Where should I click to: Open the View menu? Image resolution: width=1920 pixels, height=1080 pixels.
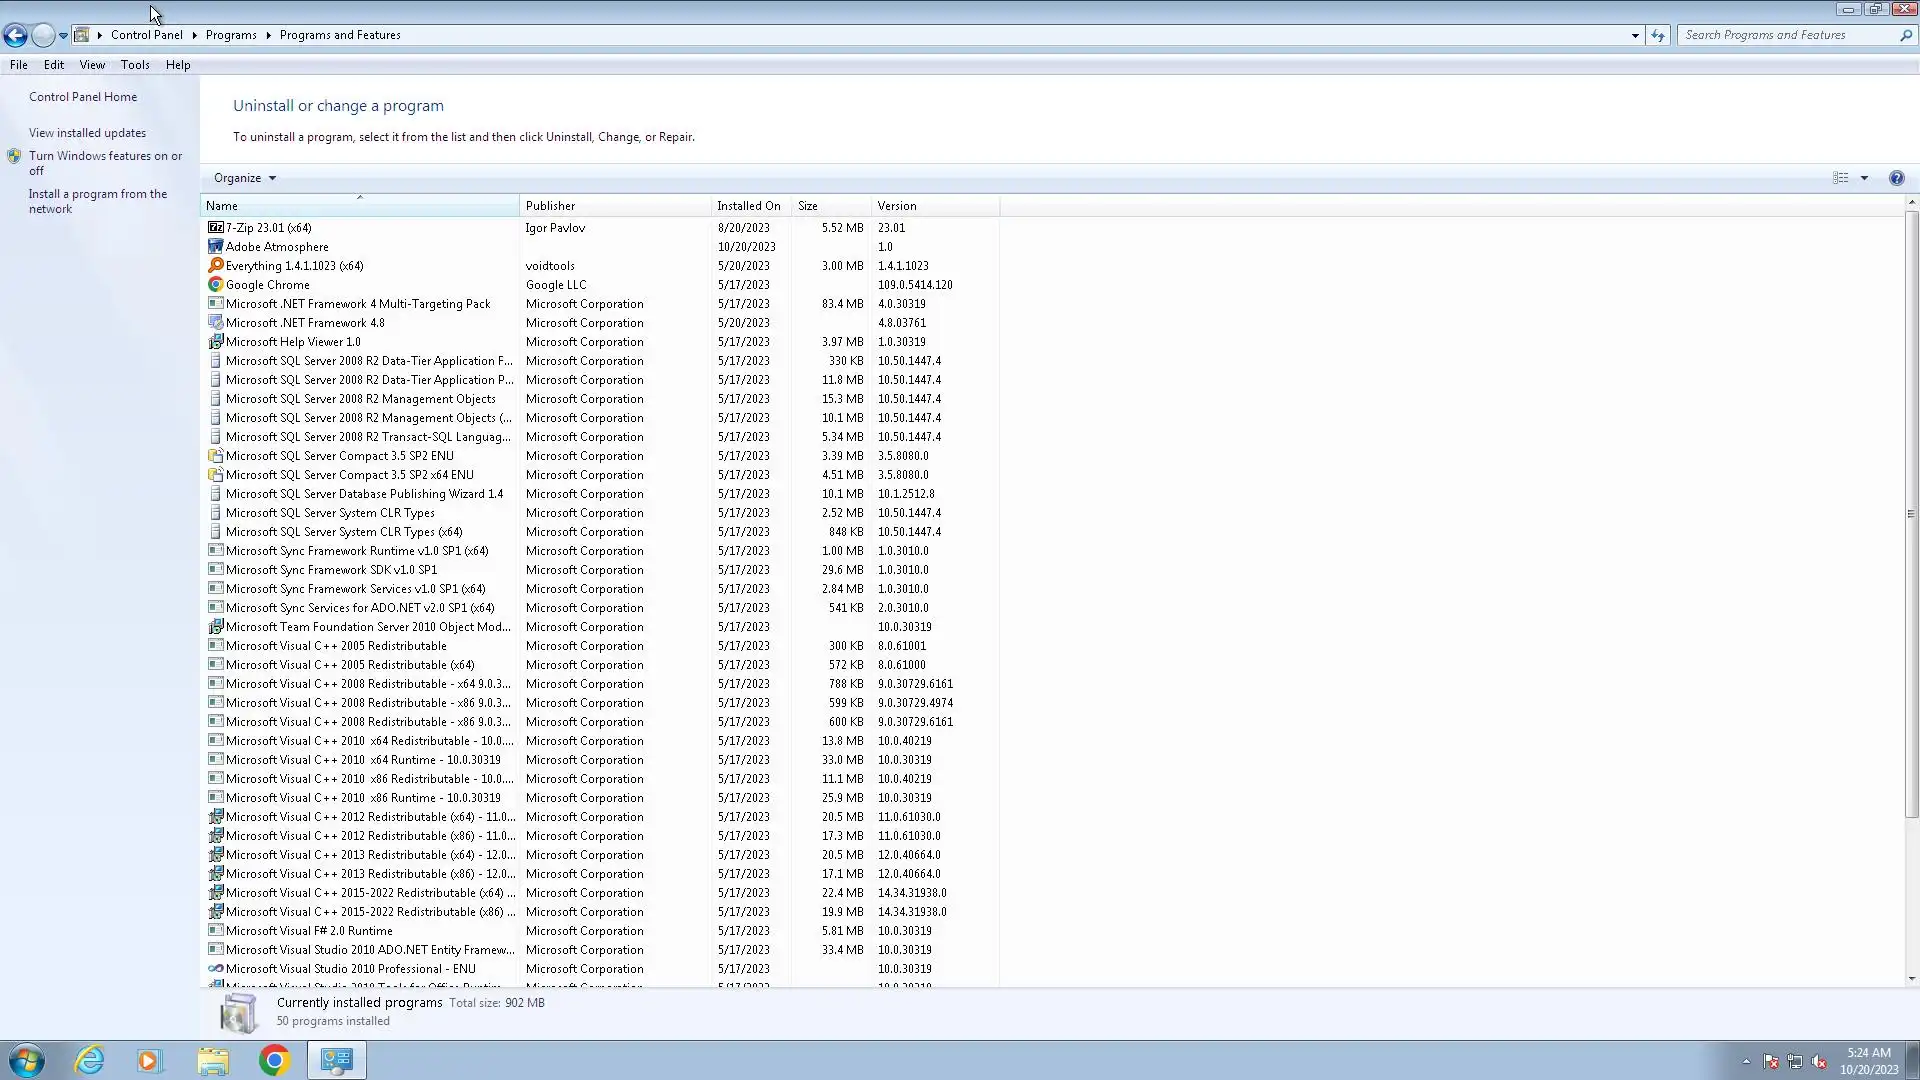coord(92,65)
